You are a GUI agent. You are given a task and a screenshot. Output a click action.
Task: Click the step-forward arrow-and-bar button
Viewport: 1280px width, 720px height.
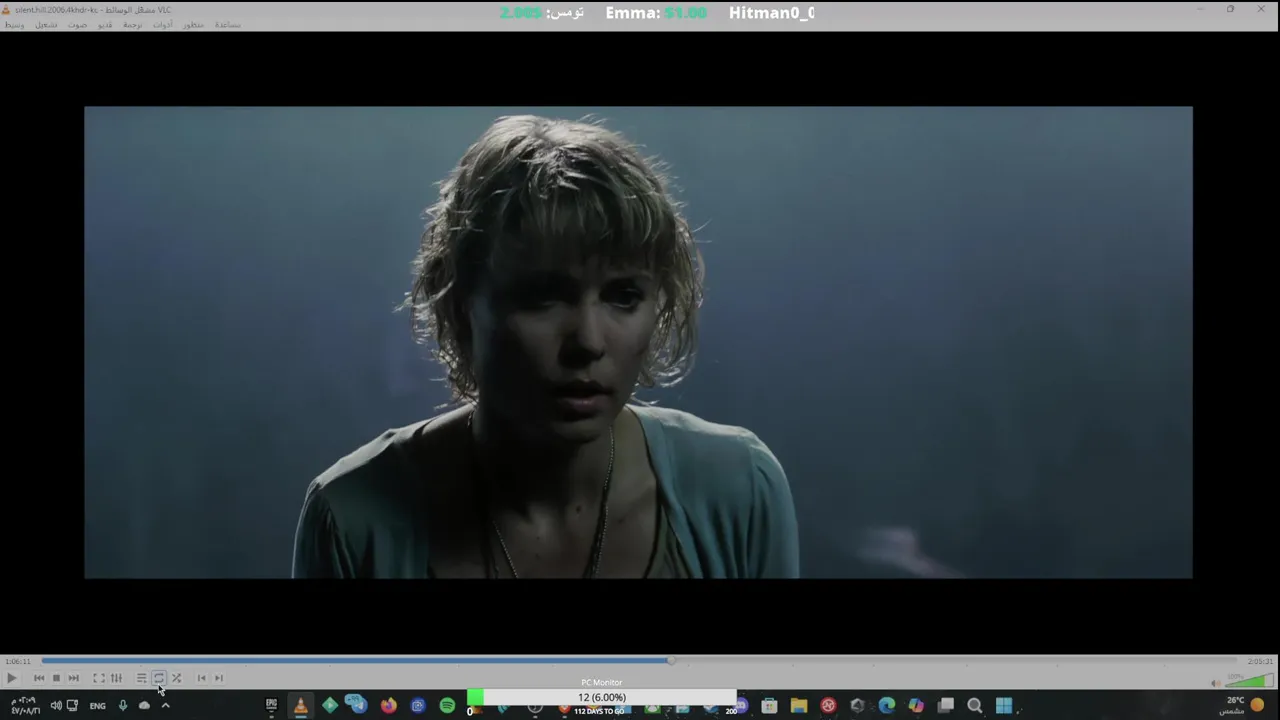click(219, 678)
